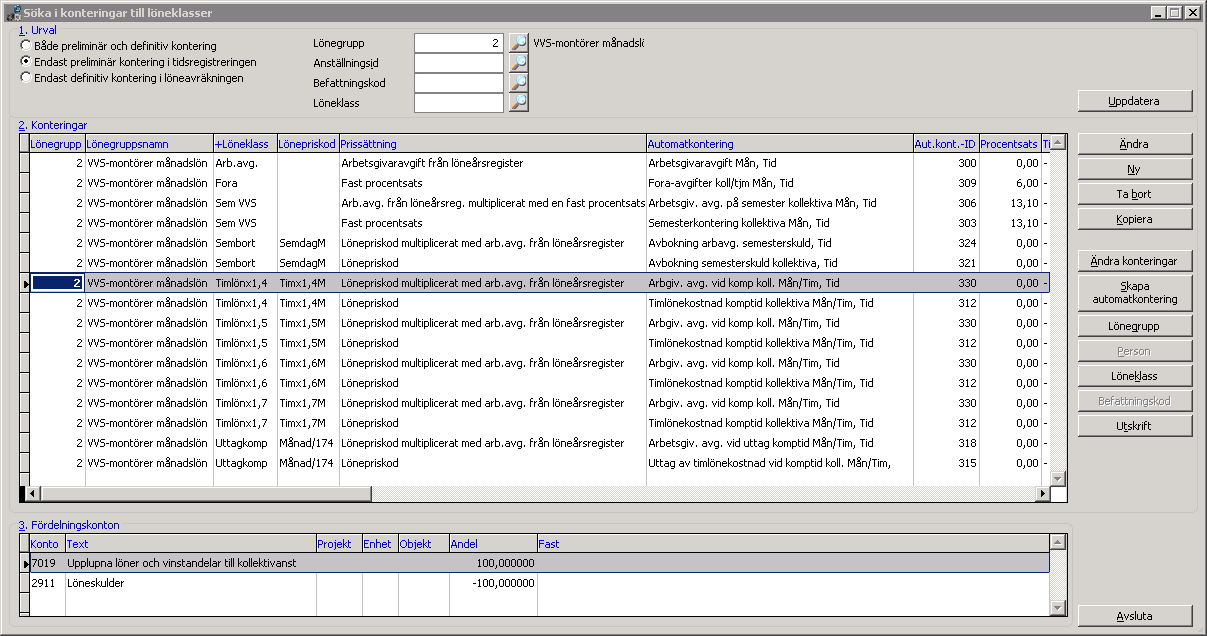Click the 'Arbetsgivaravgift från löneårsregister' Prissättning cell
The height and width of the screenshot is (636, 1207).
tap(493, 163)
